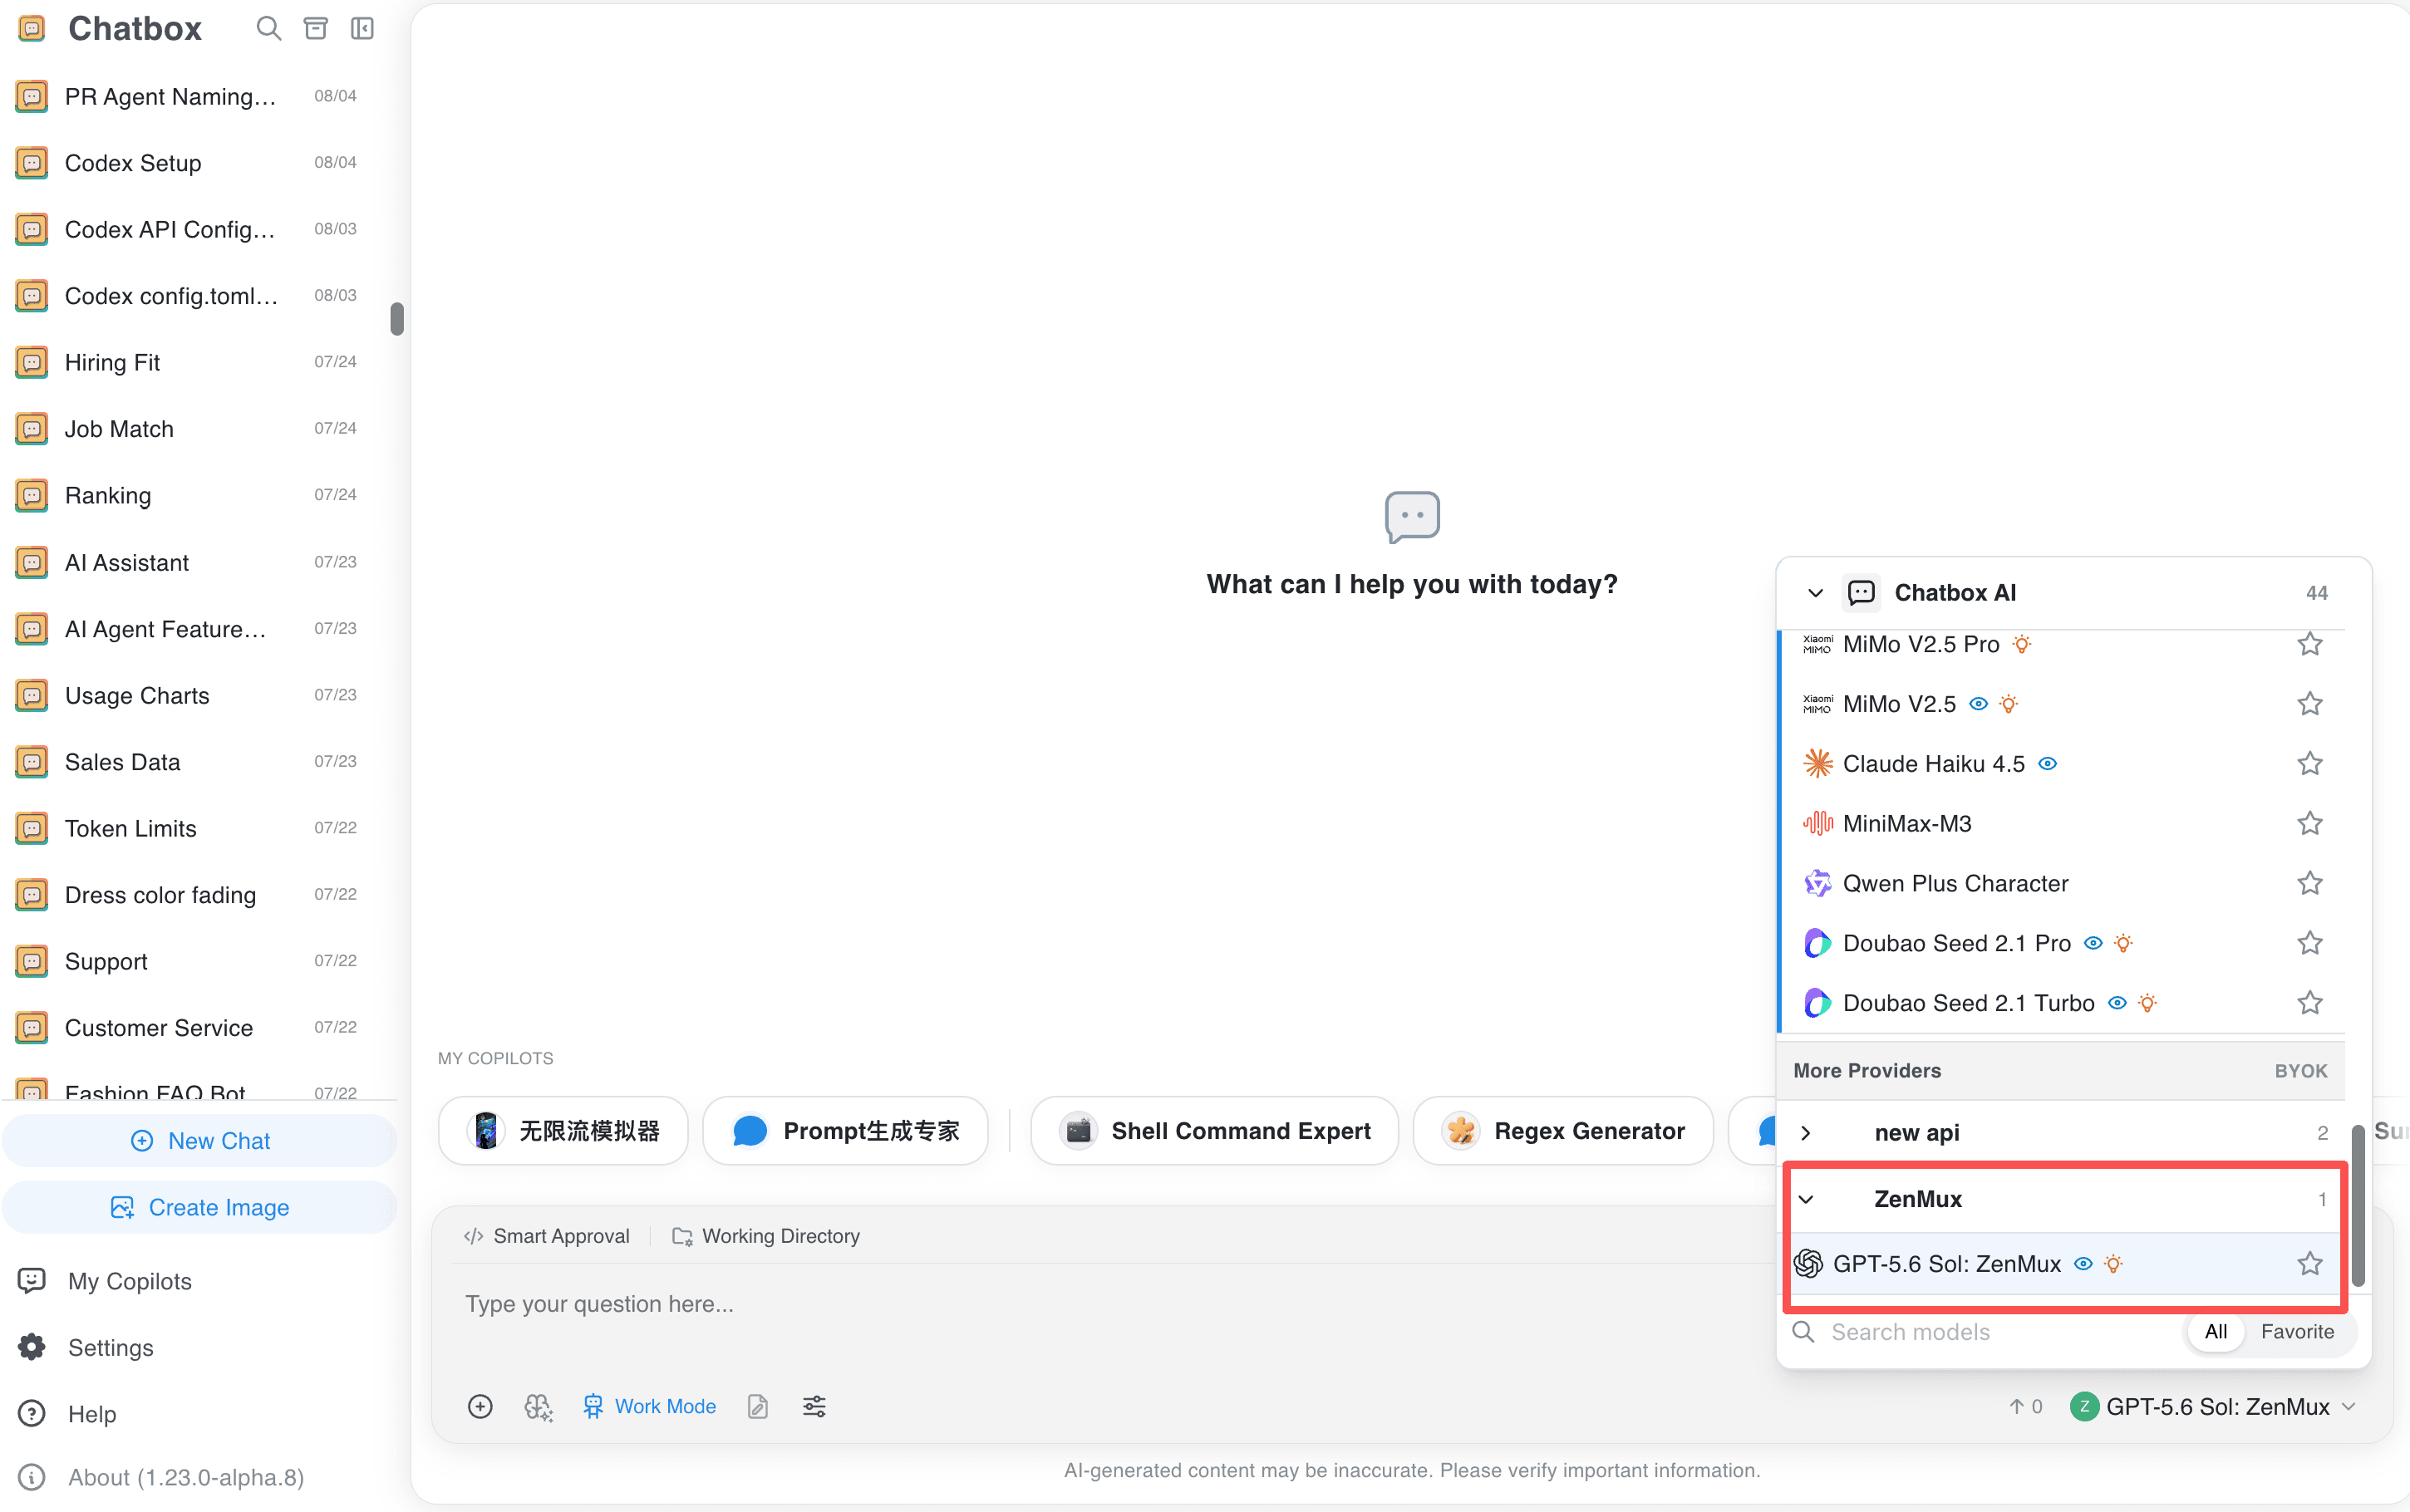Image resolution: width=2410 pixels, height=1512 pixels.
Task: Click the Work Mode robot icon
Action: 593,1406
